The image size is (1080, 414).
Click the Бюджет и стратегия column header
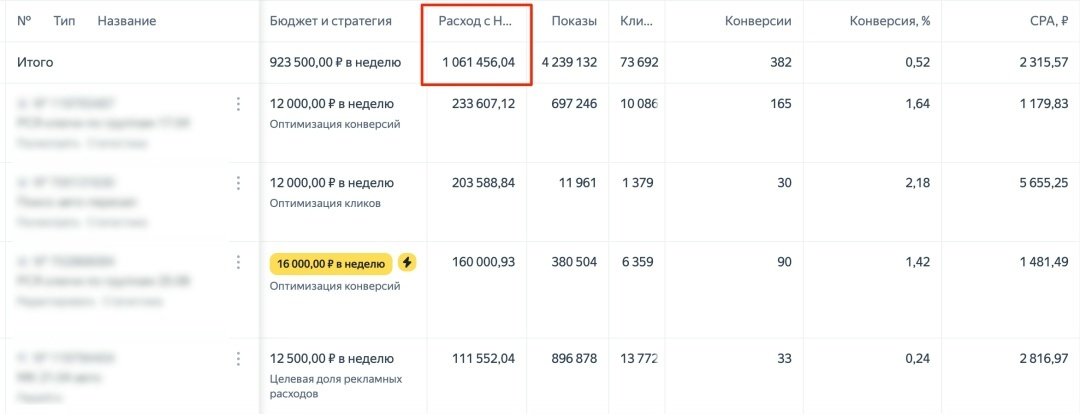point(331,21)
